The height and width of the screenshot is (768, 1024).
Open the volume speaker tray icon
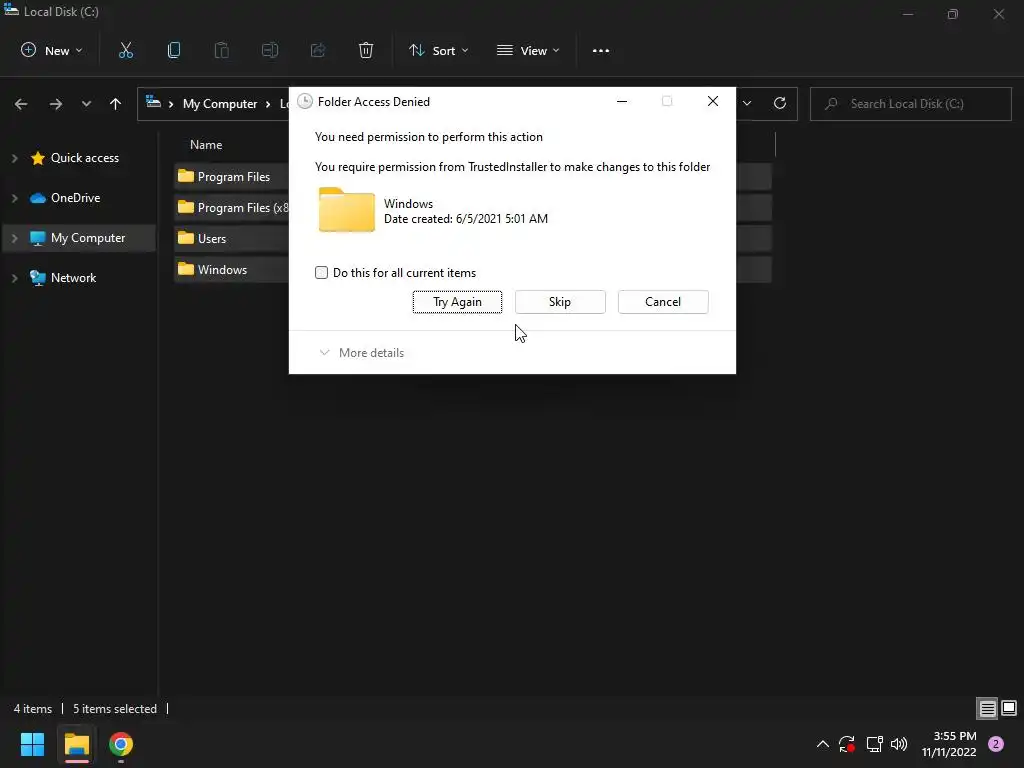point(899,744)
